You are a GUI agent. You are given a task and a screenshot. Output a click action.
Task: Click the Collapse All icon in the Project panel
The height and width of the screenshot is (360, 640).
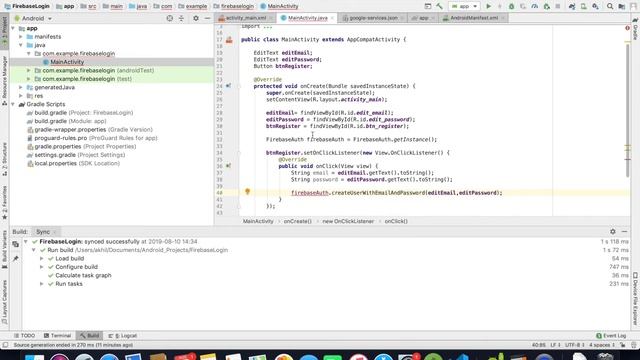181,18
